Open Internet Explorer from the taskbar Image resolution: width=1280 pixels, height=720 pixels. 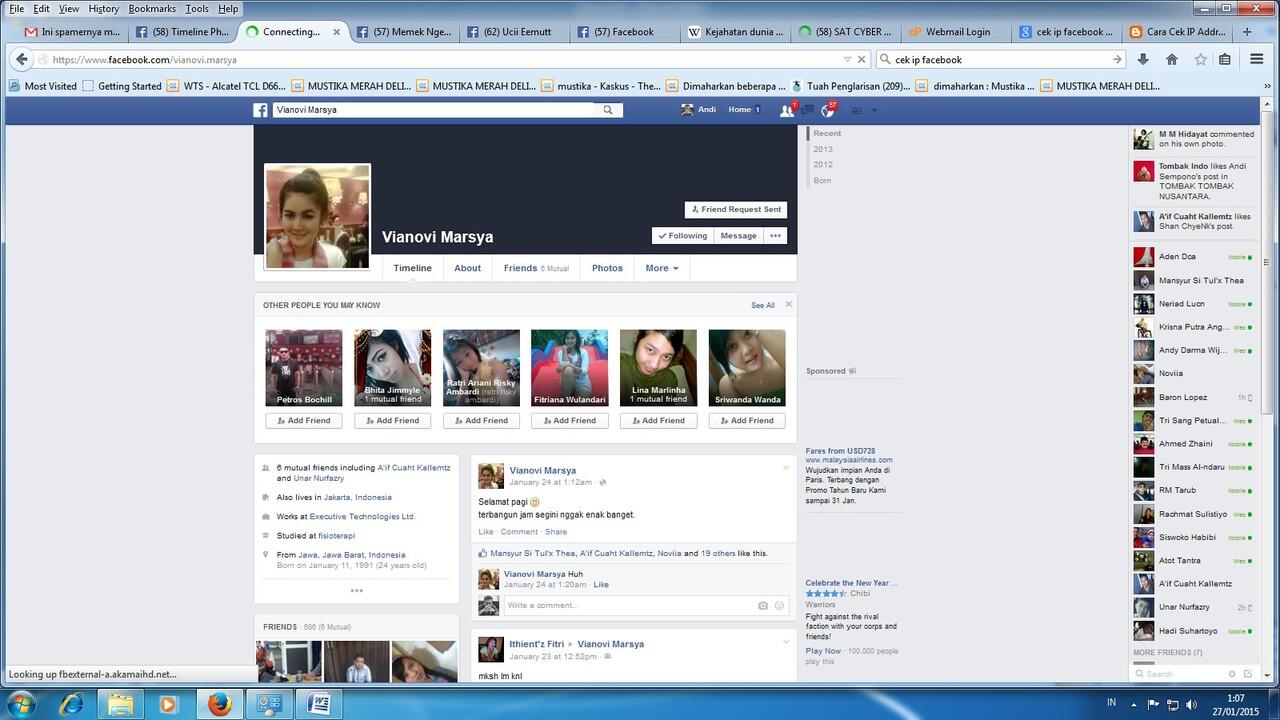click(71, 704)
